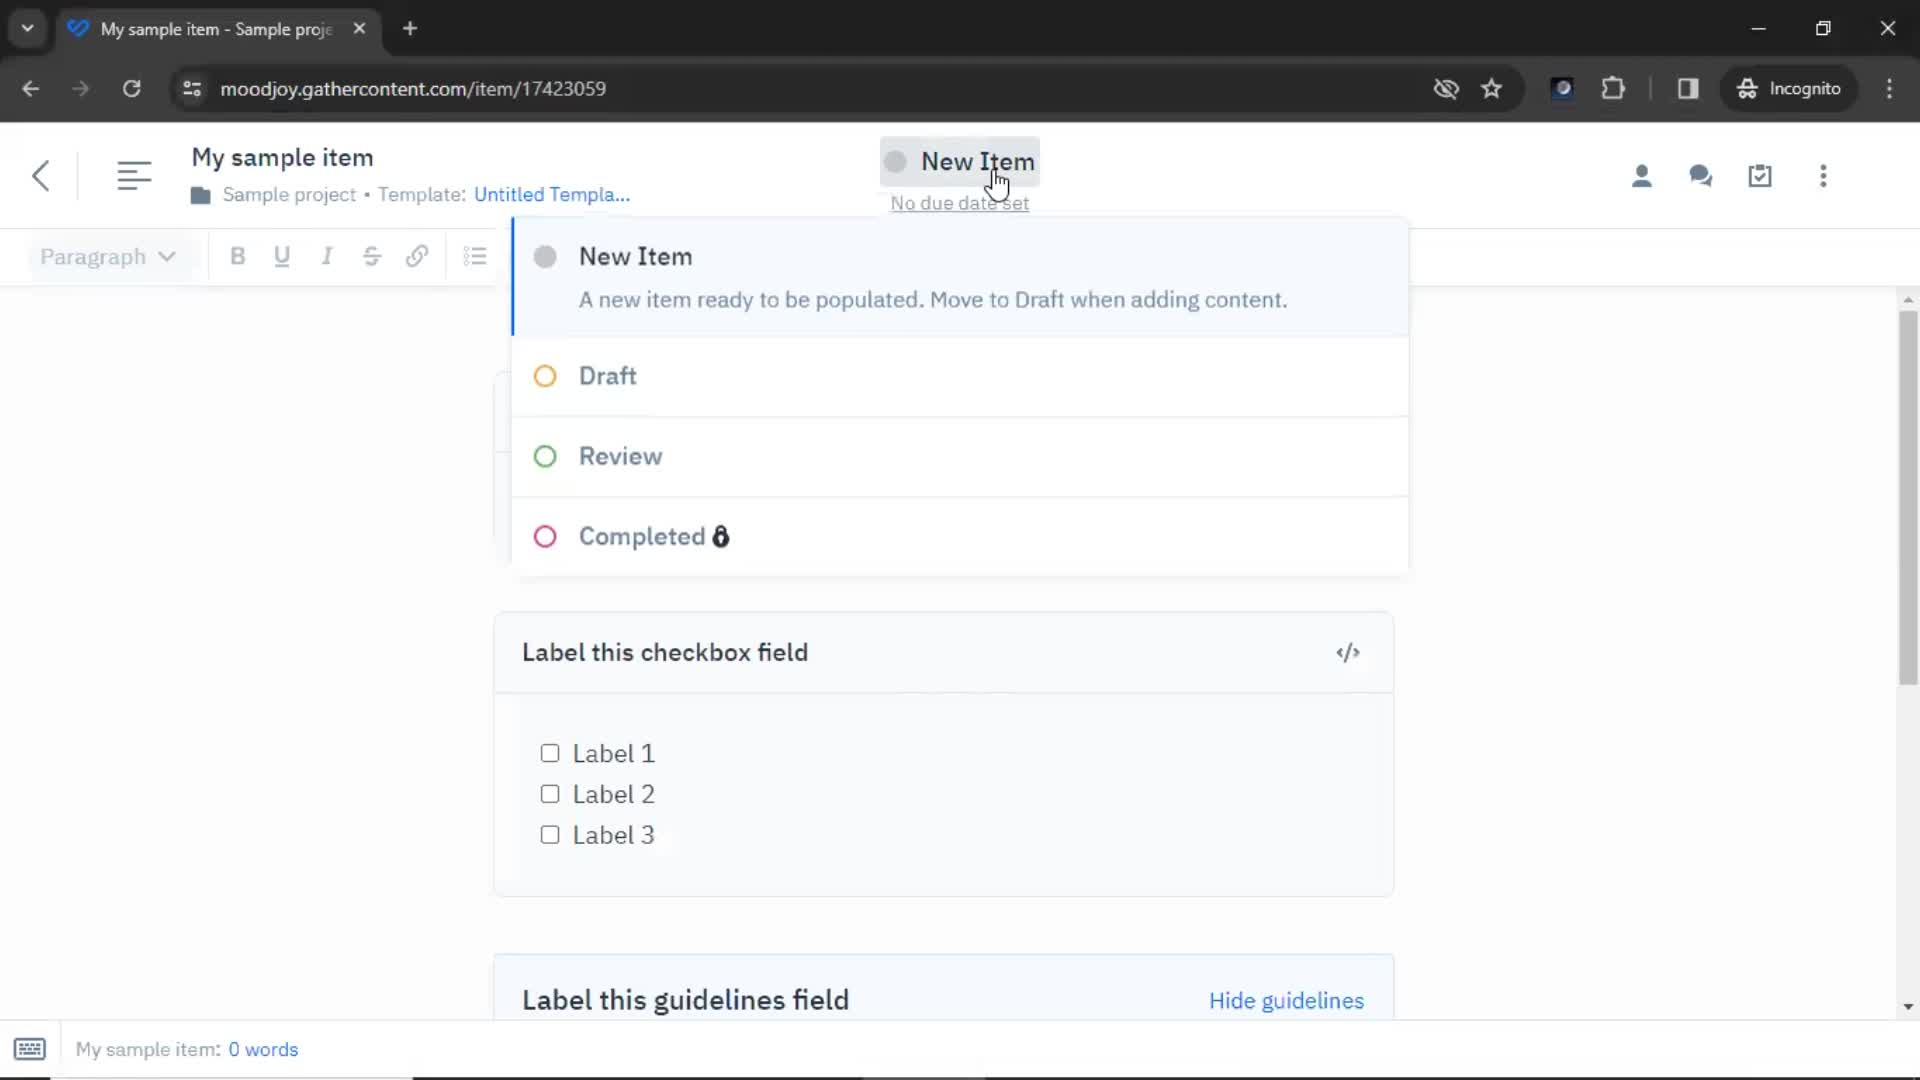The image size is (1920, 1080).
Task: Click the Link insertion icon
Action: [x=417, y=255]
